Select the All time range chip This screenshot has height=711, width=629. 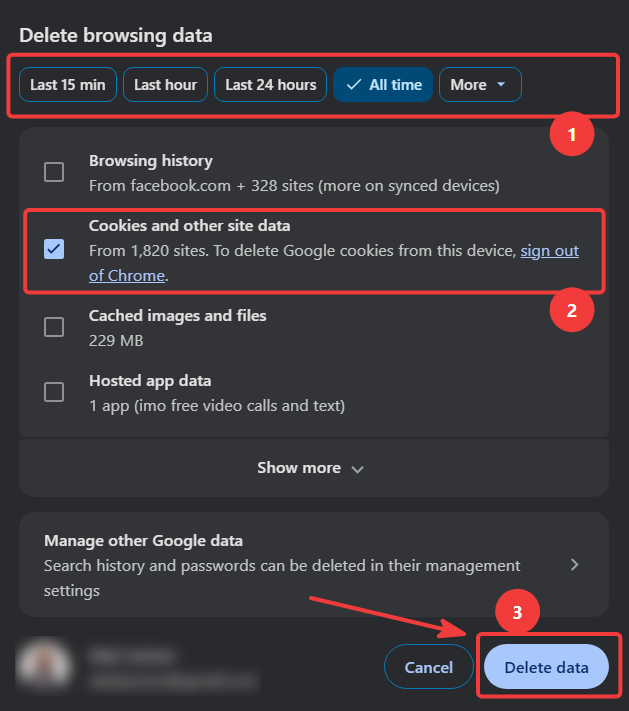pyautogui.click(x=383, y=85)
